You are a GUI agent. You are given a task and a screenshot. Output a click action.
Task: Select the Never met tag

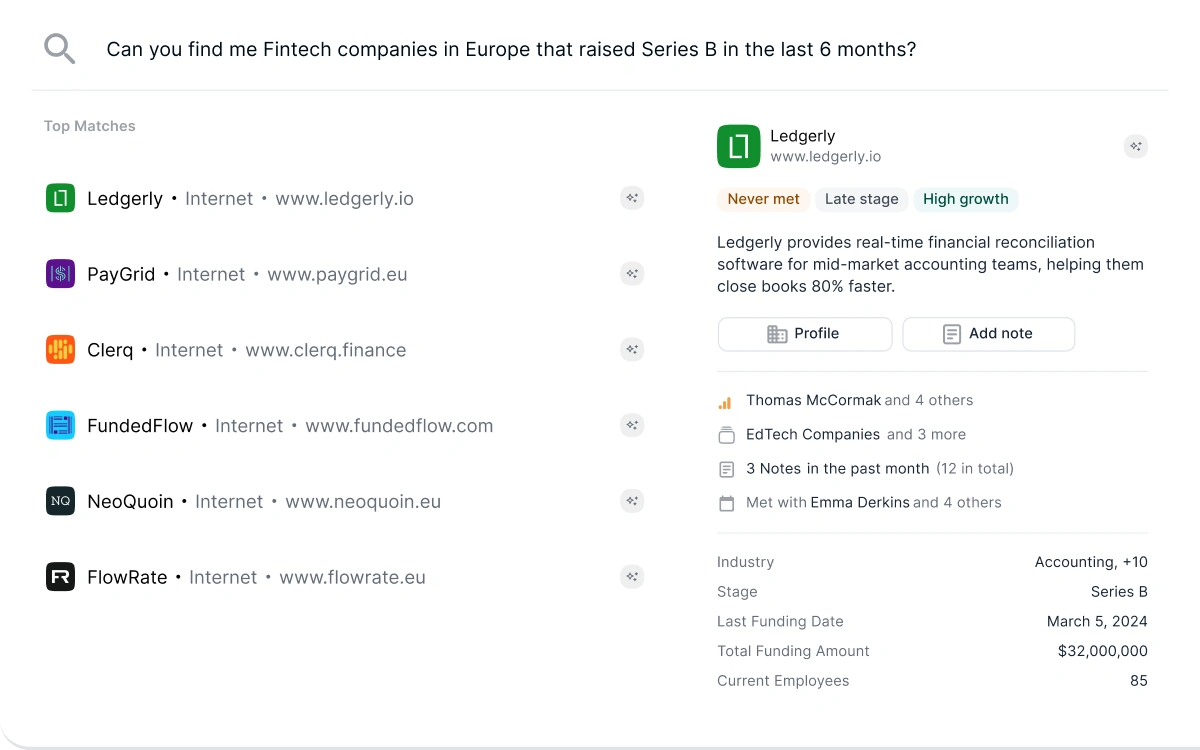pyautogui.click(x=763, y=199)
